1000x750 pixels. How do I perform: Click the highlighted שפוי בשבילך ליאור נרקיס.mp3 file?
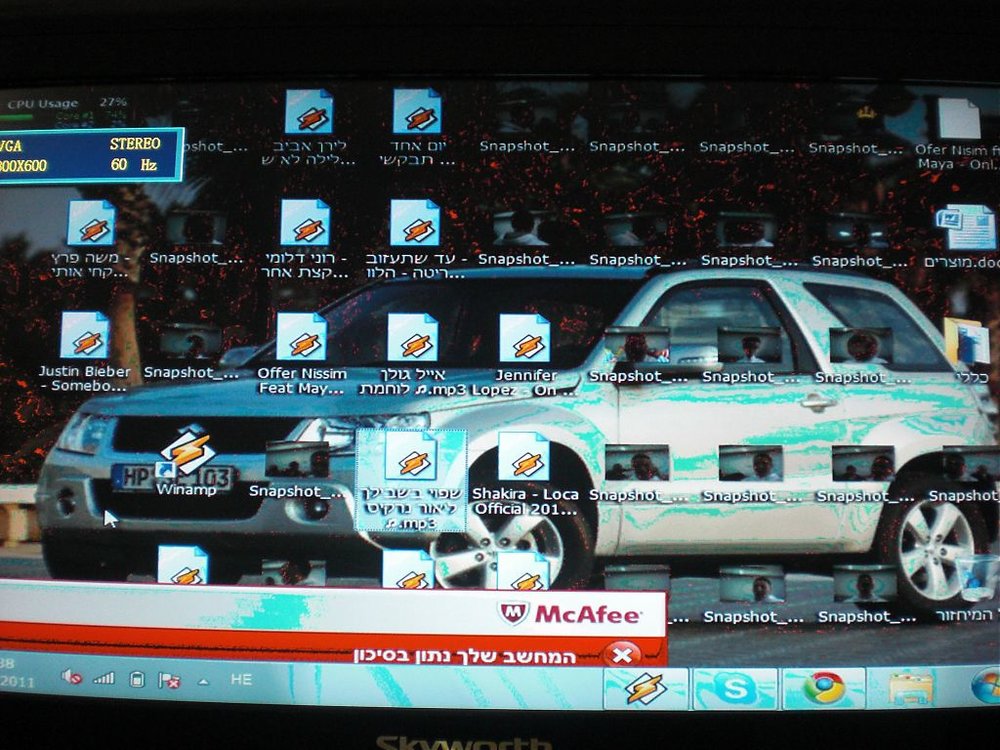coord(411,480)
